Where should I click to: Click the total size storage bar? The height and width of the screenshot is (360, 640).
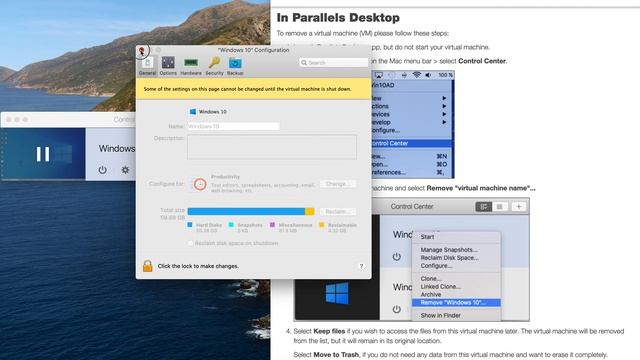point(251,211)
